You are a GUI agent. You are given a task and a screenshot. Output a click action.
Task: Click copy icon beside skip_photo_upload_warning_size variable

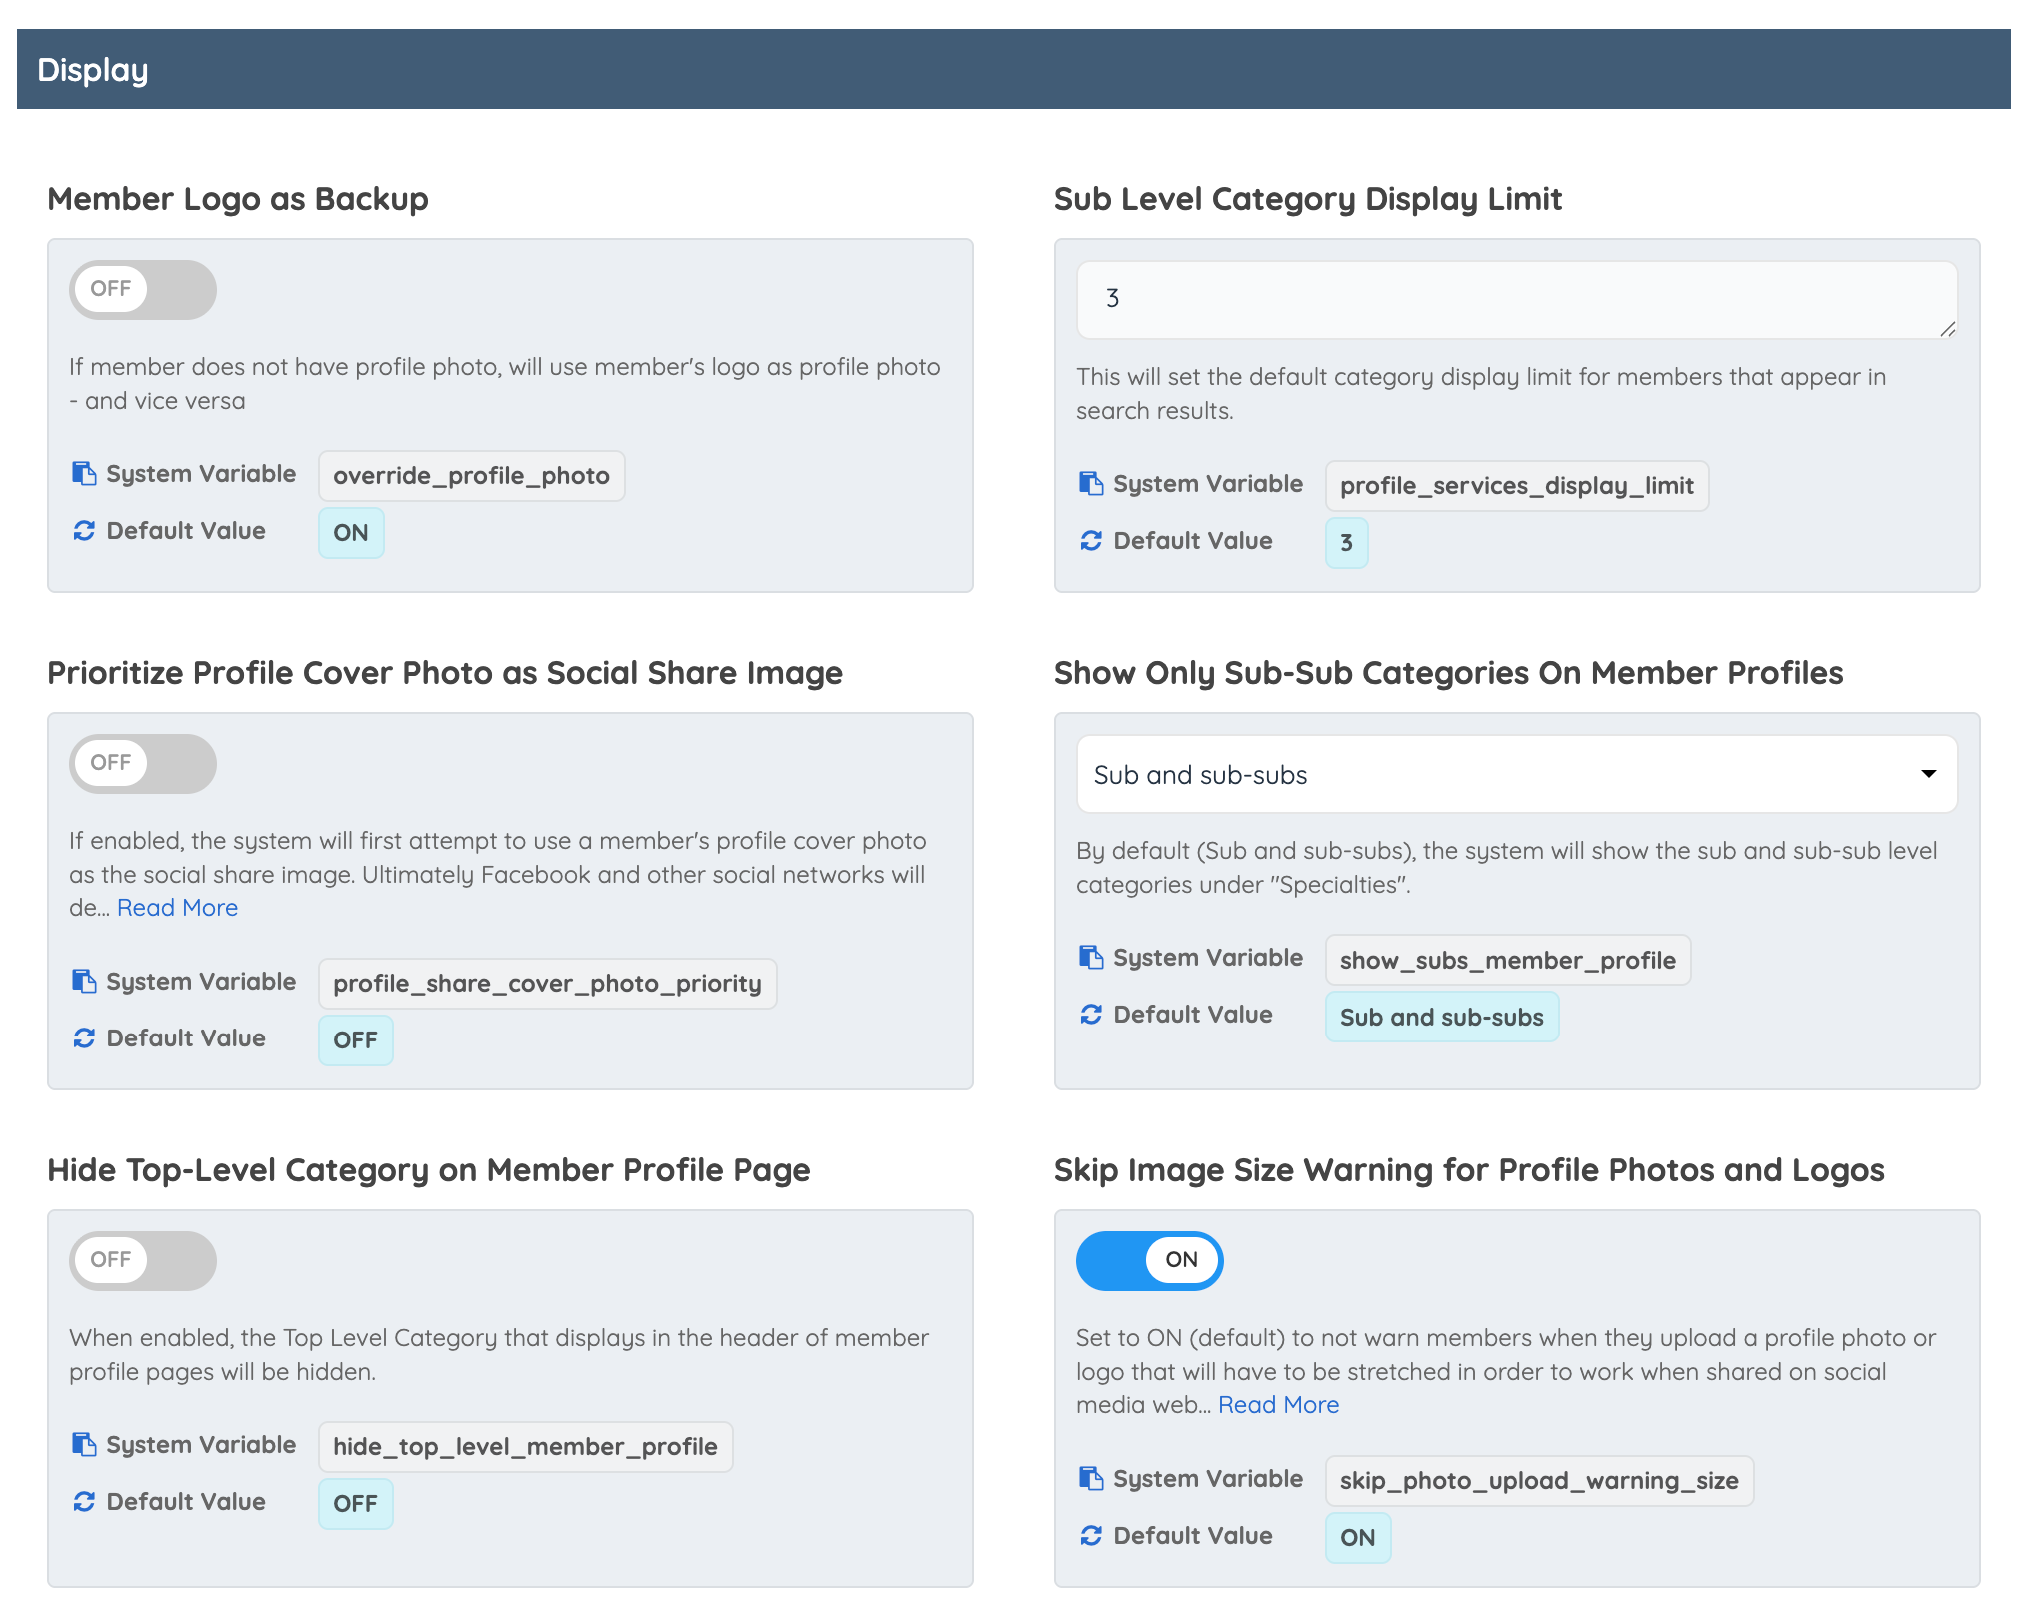click(1091, 1478)
